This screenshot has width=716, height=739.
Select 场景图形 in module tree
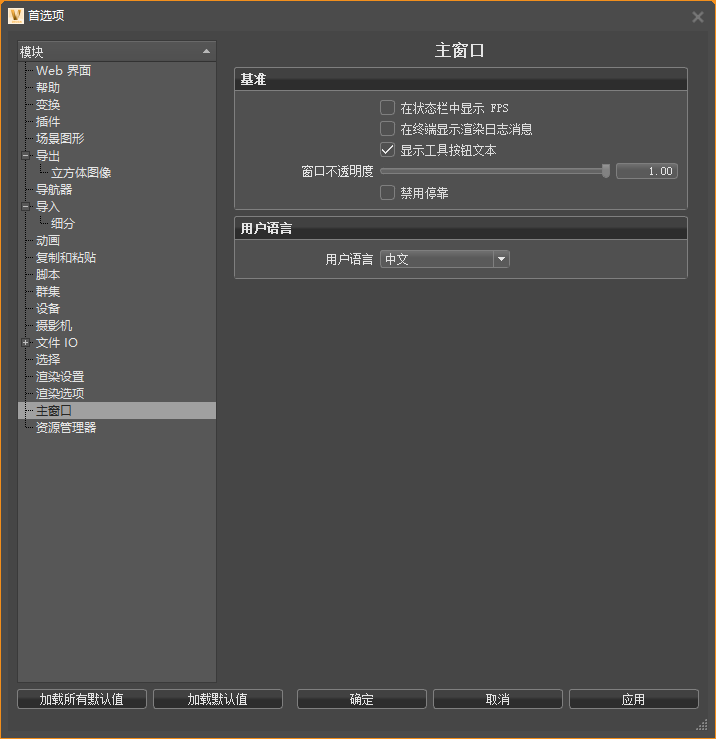[x=60, y=138]
